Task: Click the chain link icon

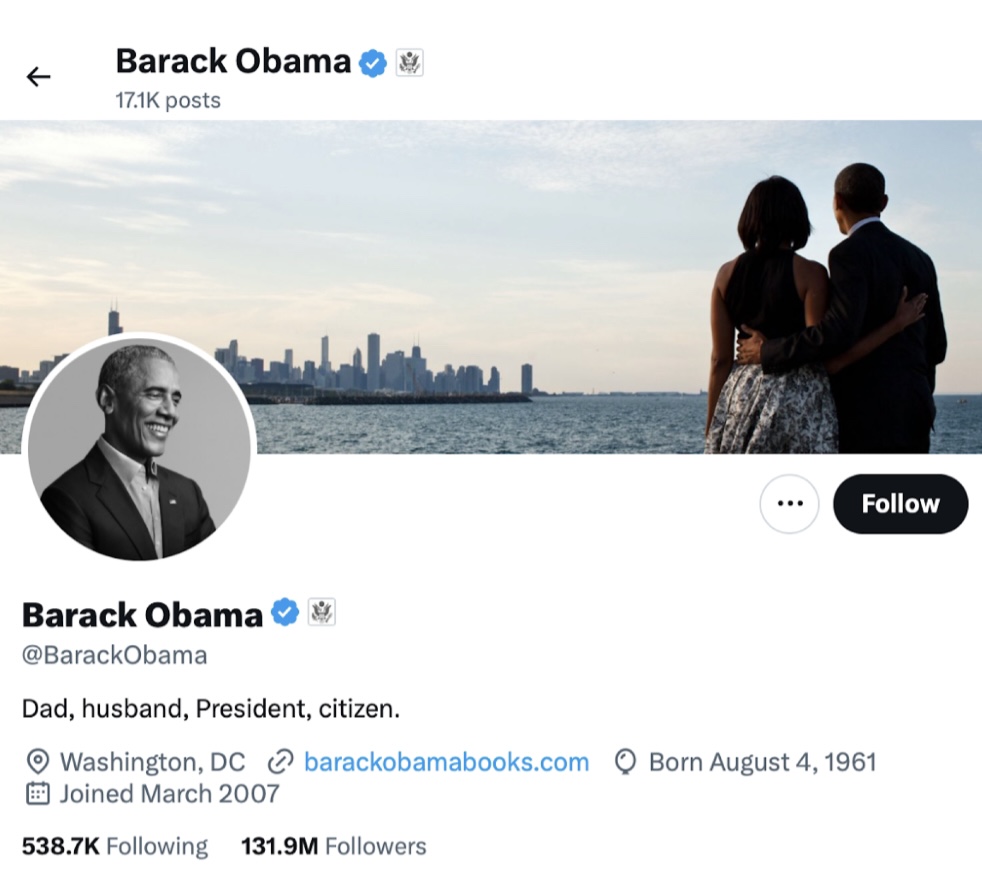Action: click(x=280, y=762)
